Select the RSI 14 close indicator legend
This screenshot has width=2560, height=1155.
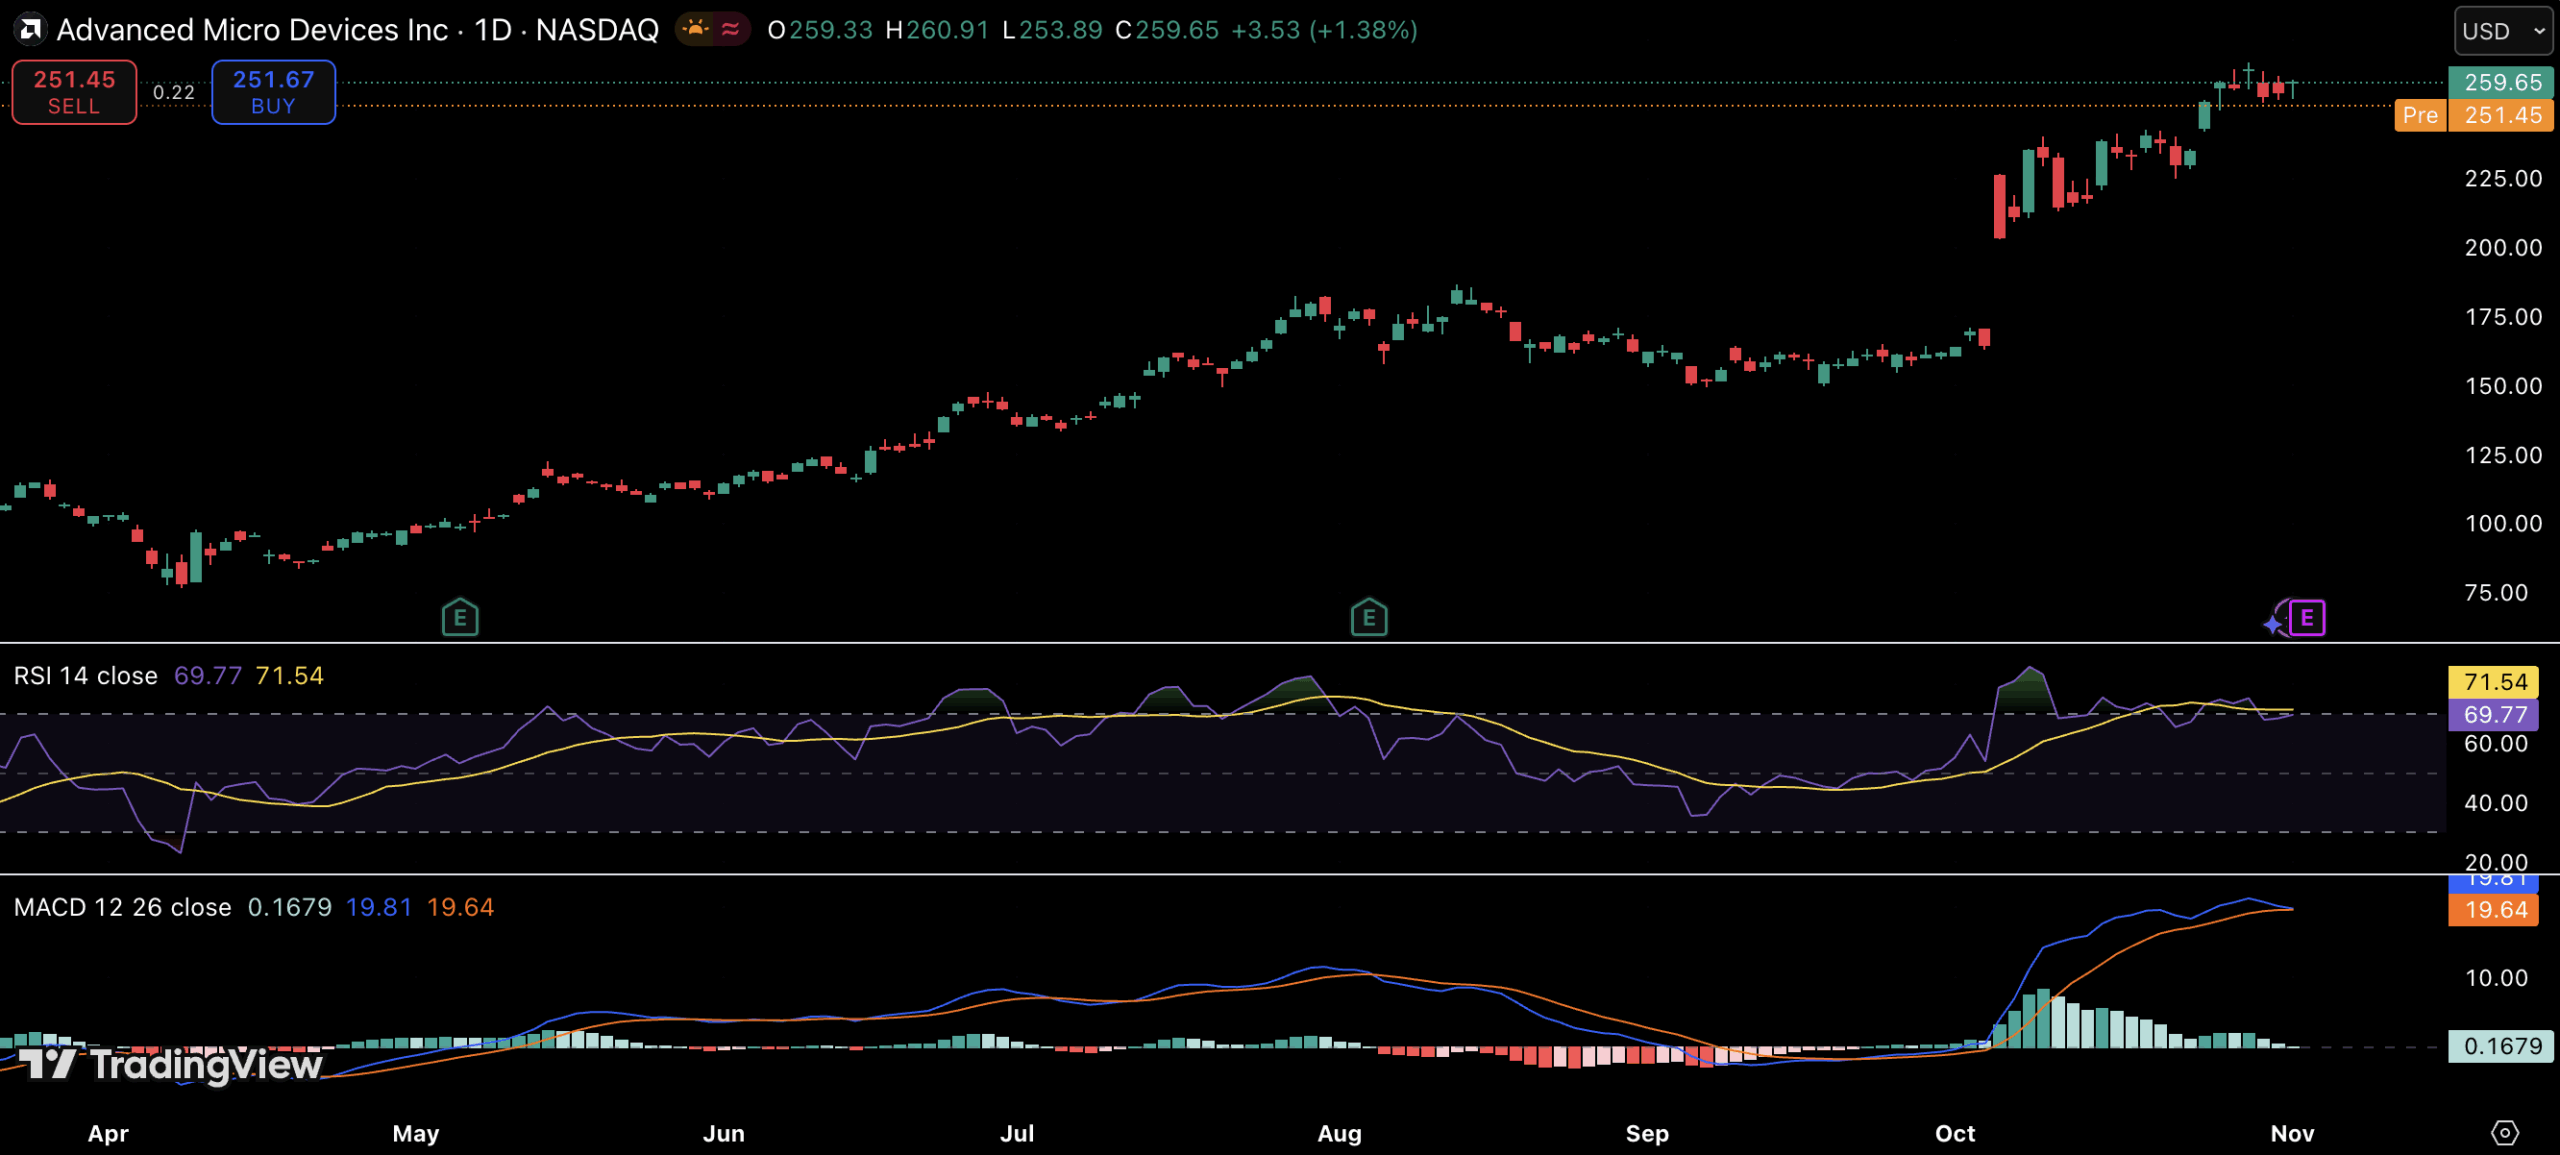(86, 676)
